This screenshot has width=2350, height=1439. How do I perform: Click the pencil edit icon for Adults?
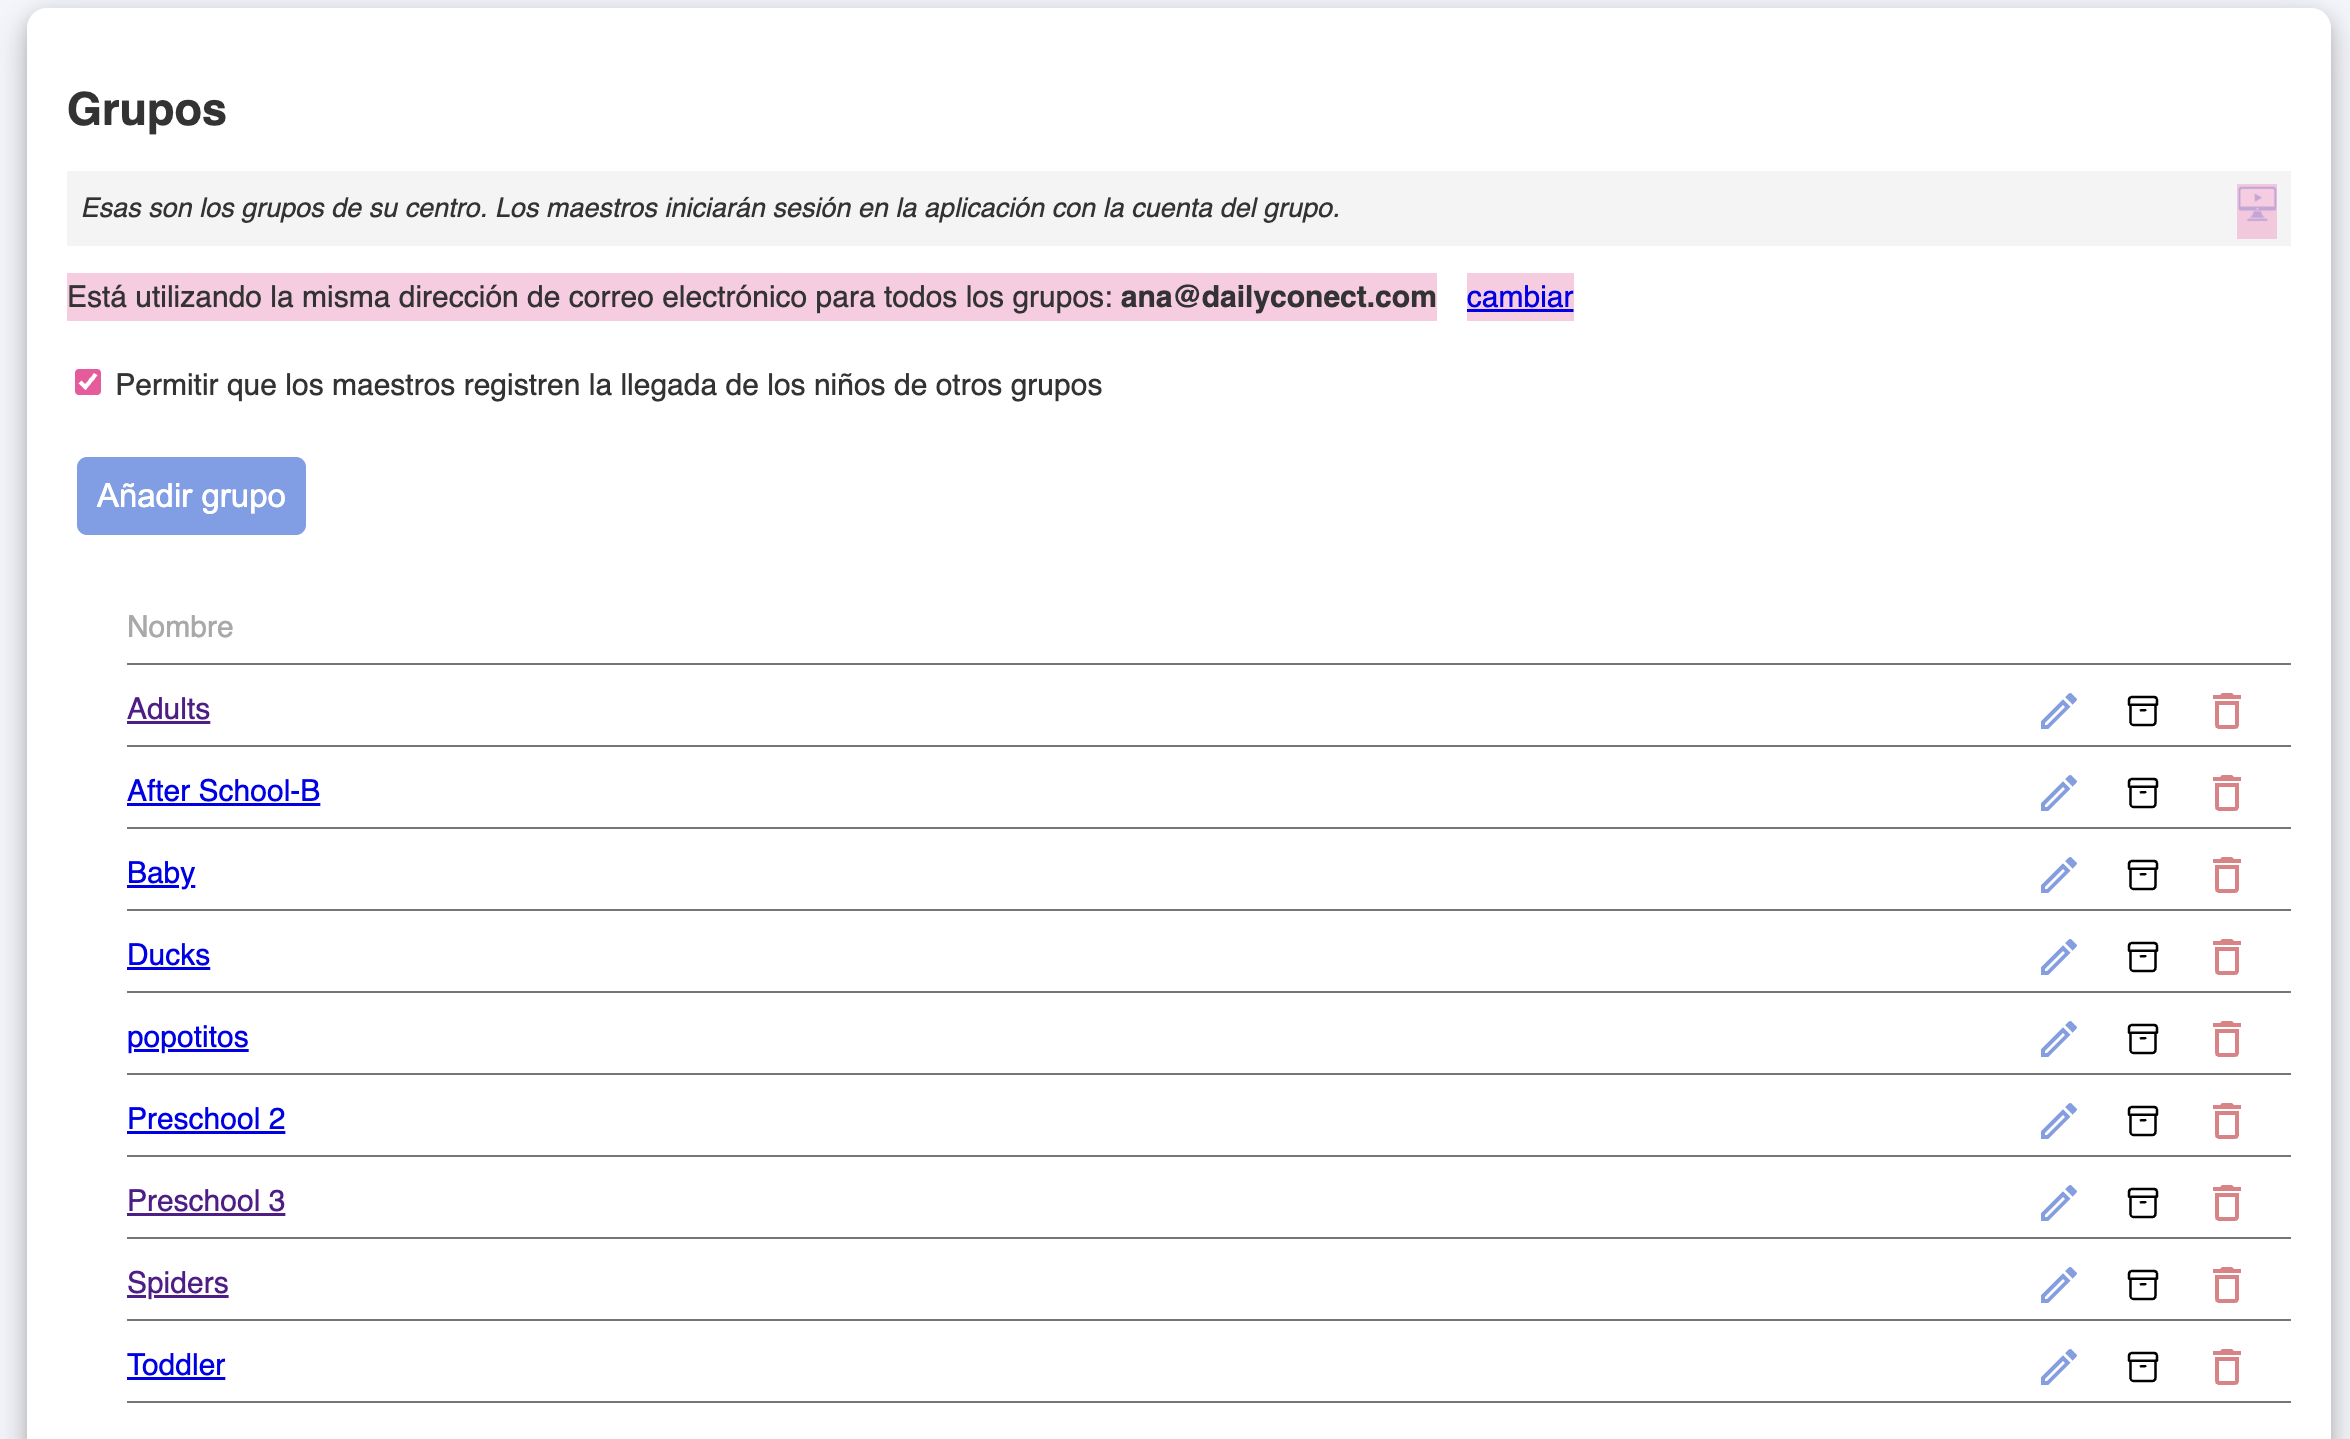click(x=2058, y=711)
